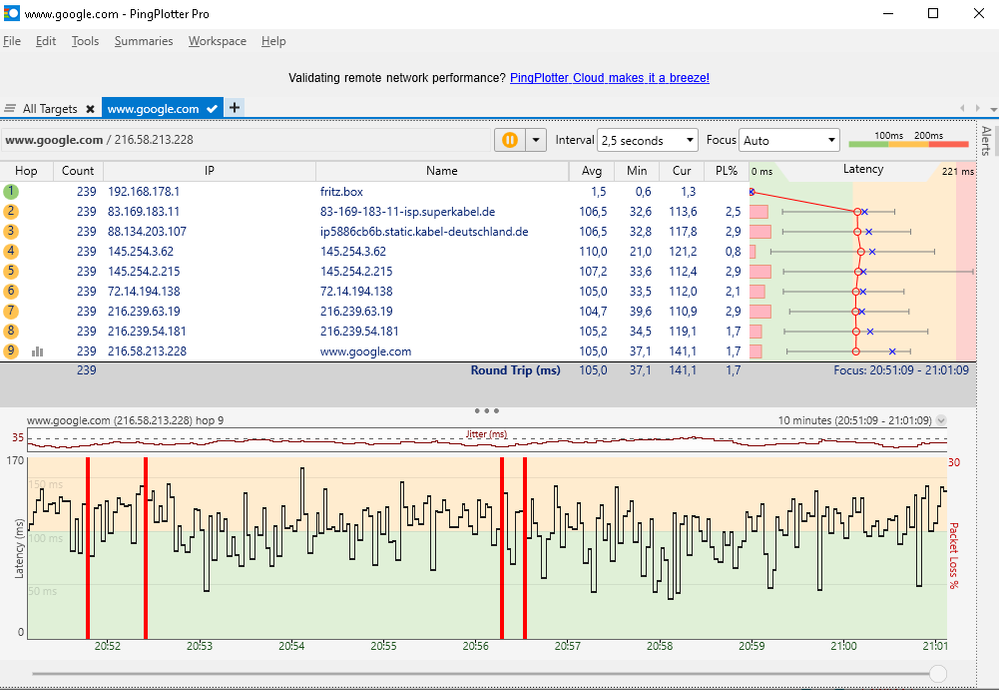Click the target address field www.google.com
This screenshot has width=999, height=690.
point(54,141)
